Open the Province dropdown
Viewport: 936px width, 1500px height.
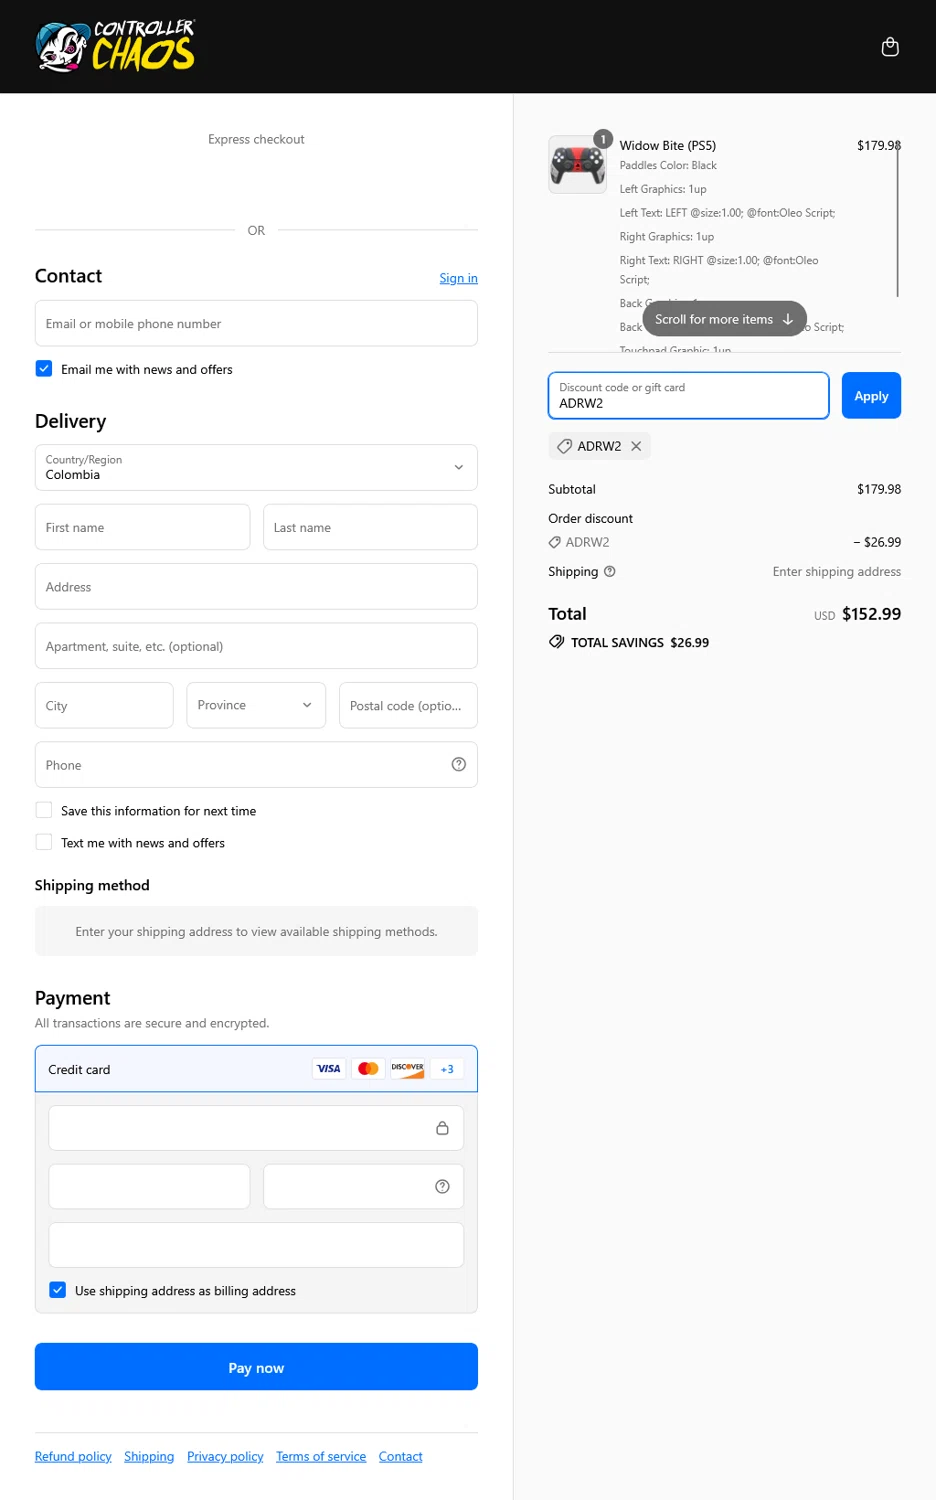click(256, 705)
